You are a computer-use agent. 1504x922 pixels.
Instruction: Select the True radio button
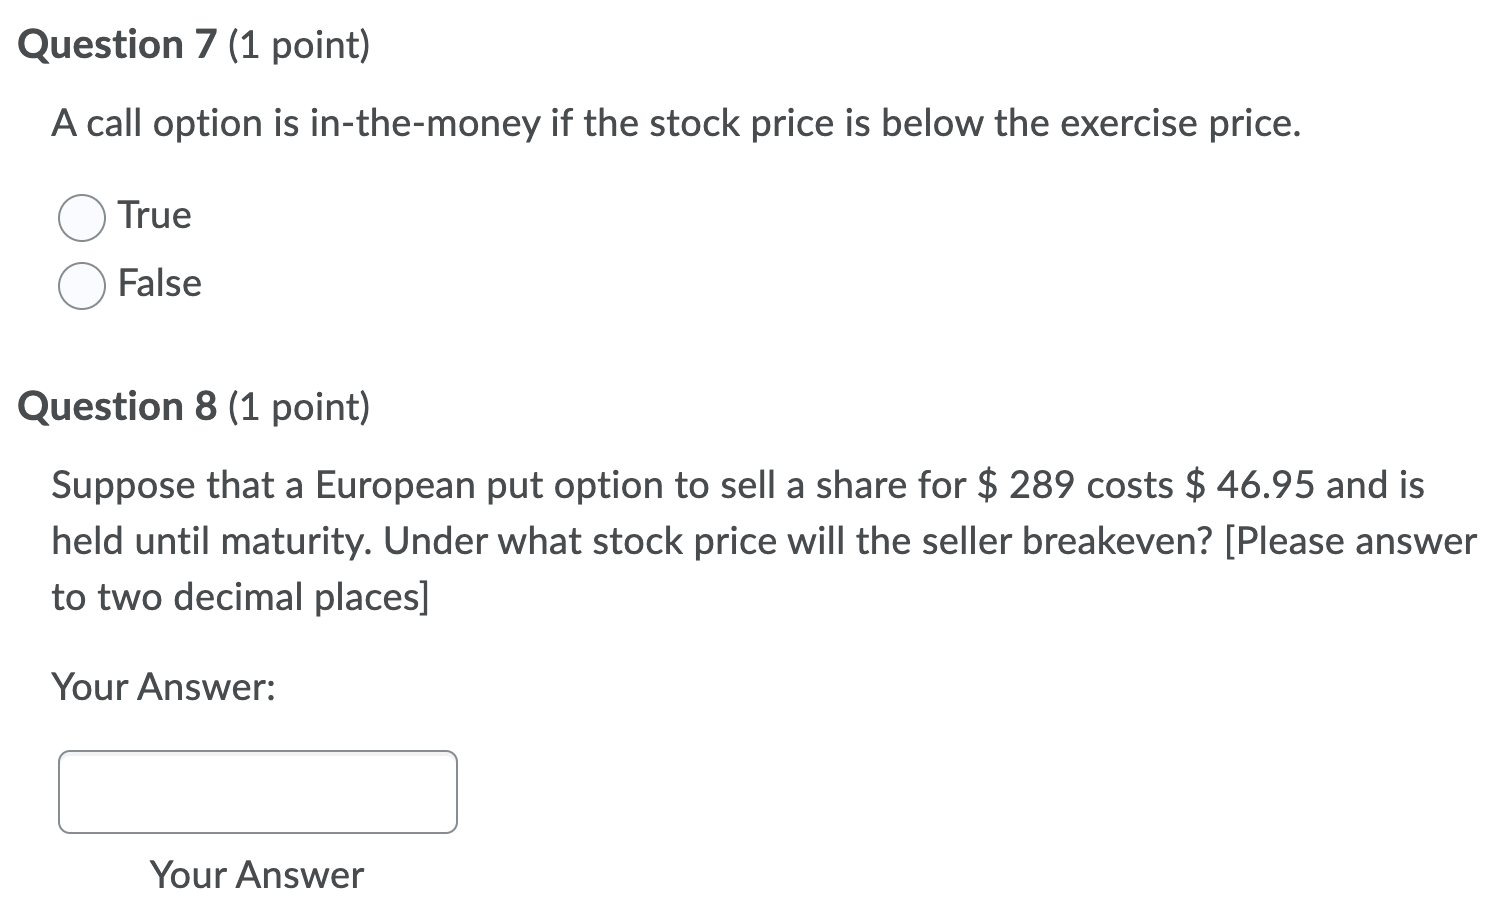pos(82,218)
